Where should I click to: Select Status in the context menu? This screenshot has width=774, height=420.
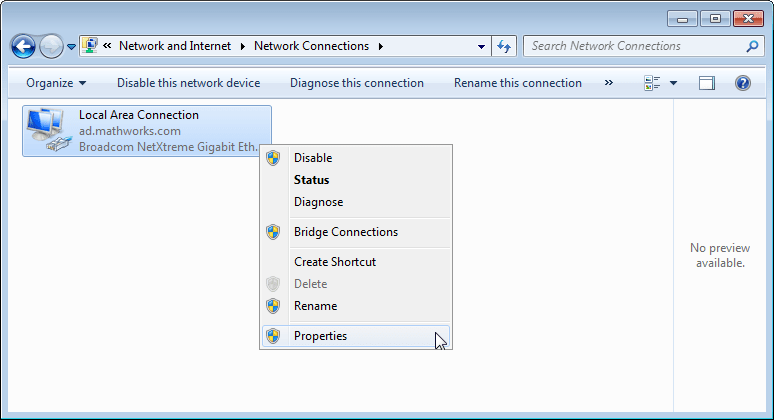point(311,180)
